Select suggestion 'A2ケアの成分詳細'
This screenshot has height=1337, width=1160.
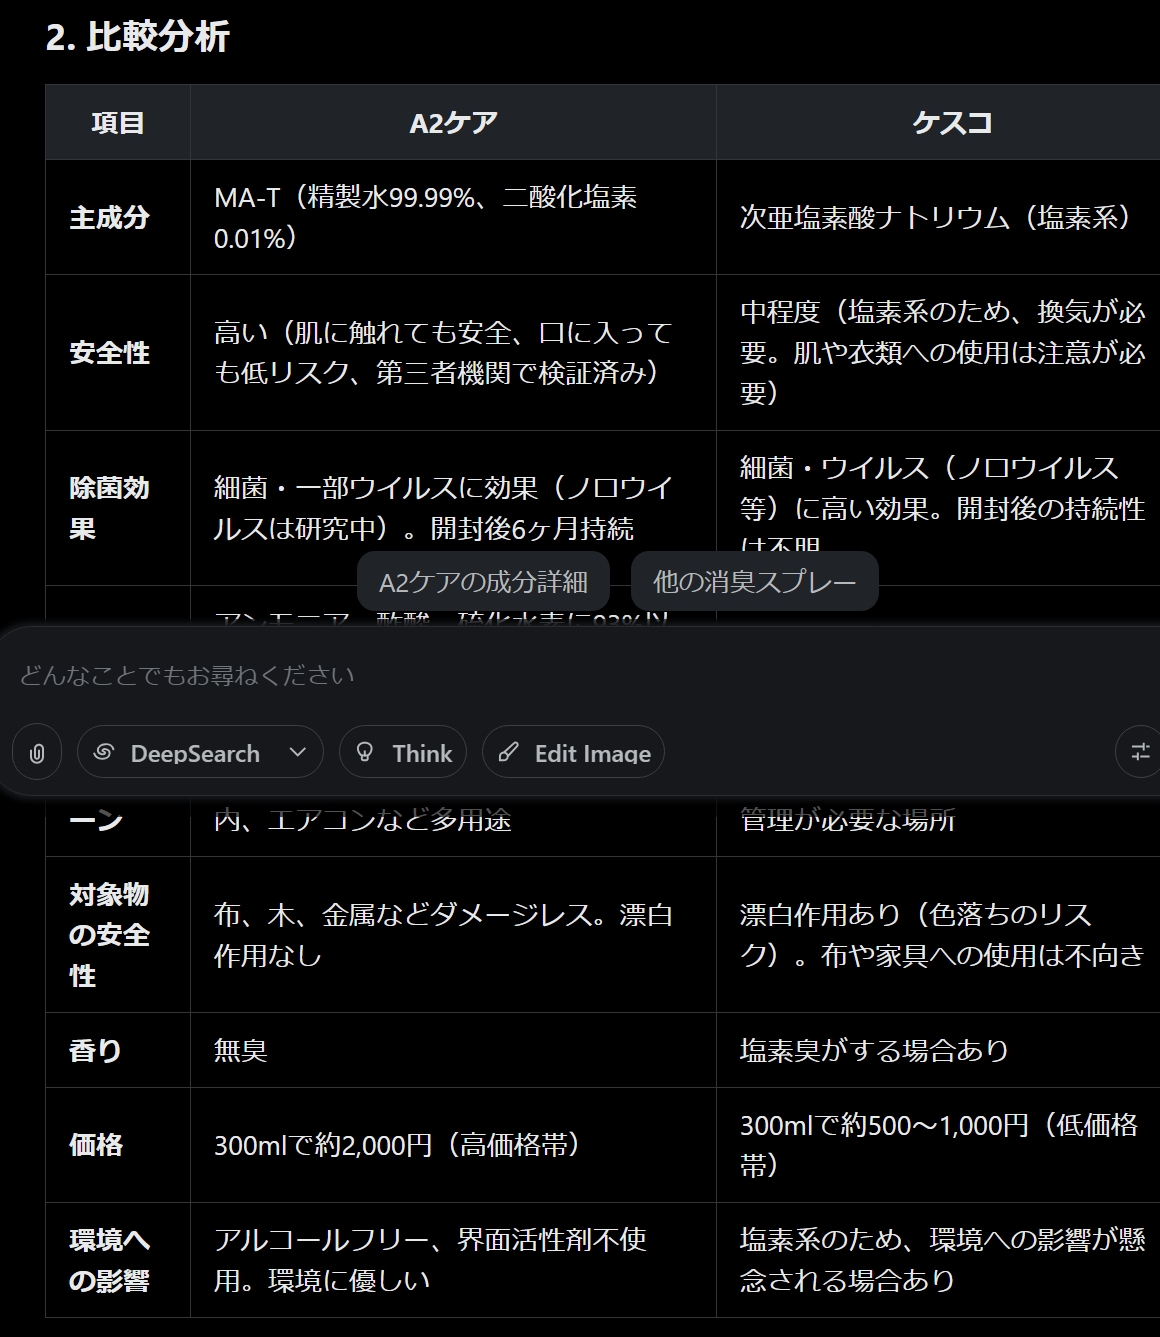pos(483,581)
